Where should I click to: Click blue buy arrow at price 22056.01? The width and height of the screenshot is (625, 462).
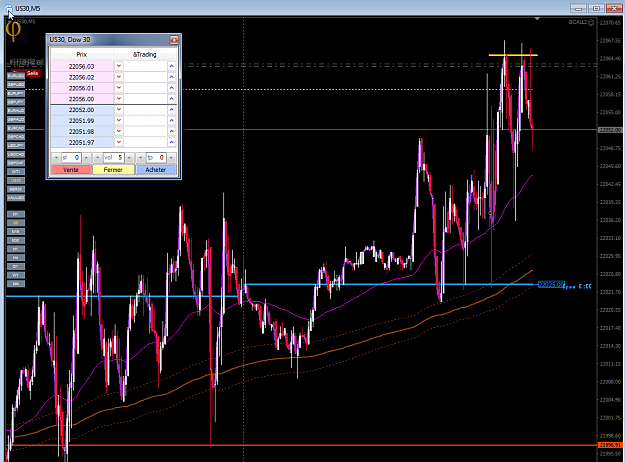point(171,88)
